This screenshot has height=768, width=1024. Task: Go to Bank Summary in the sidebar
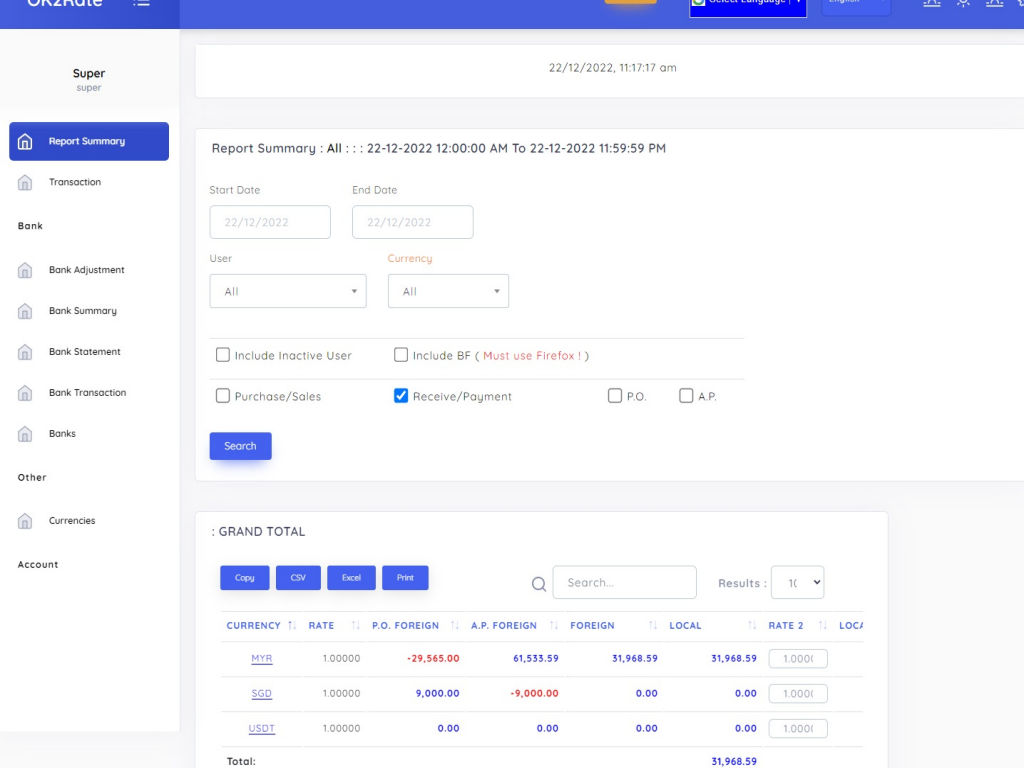click(x=82, y=311)
